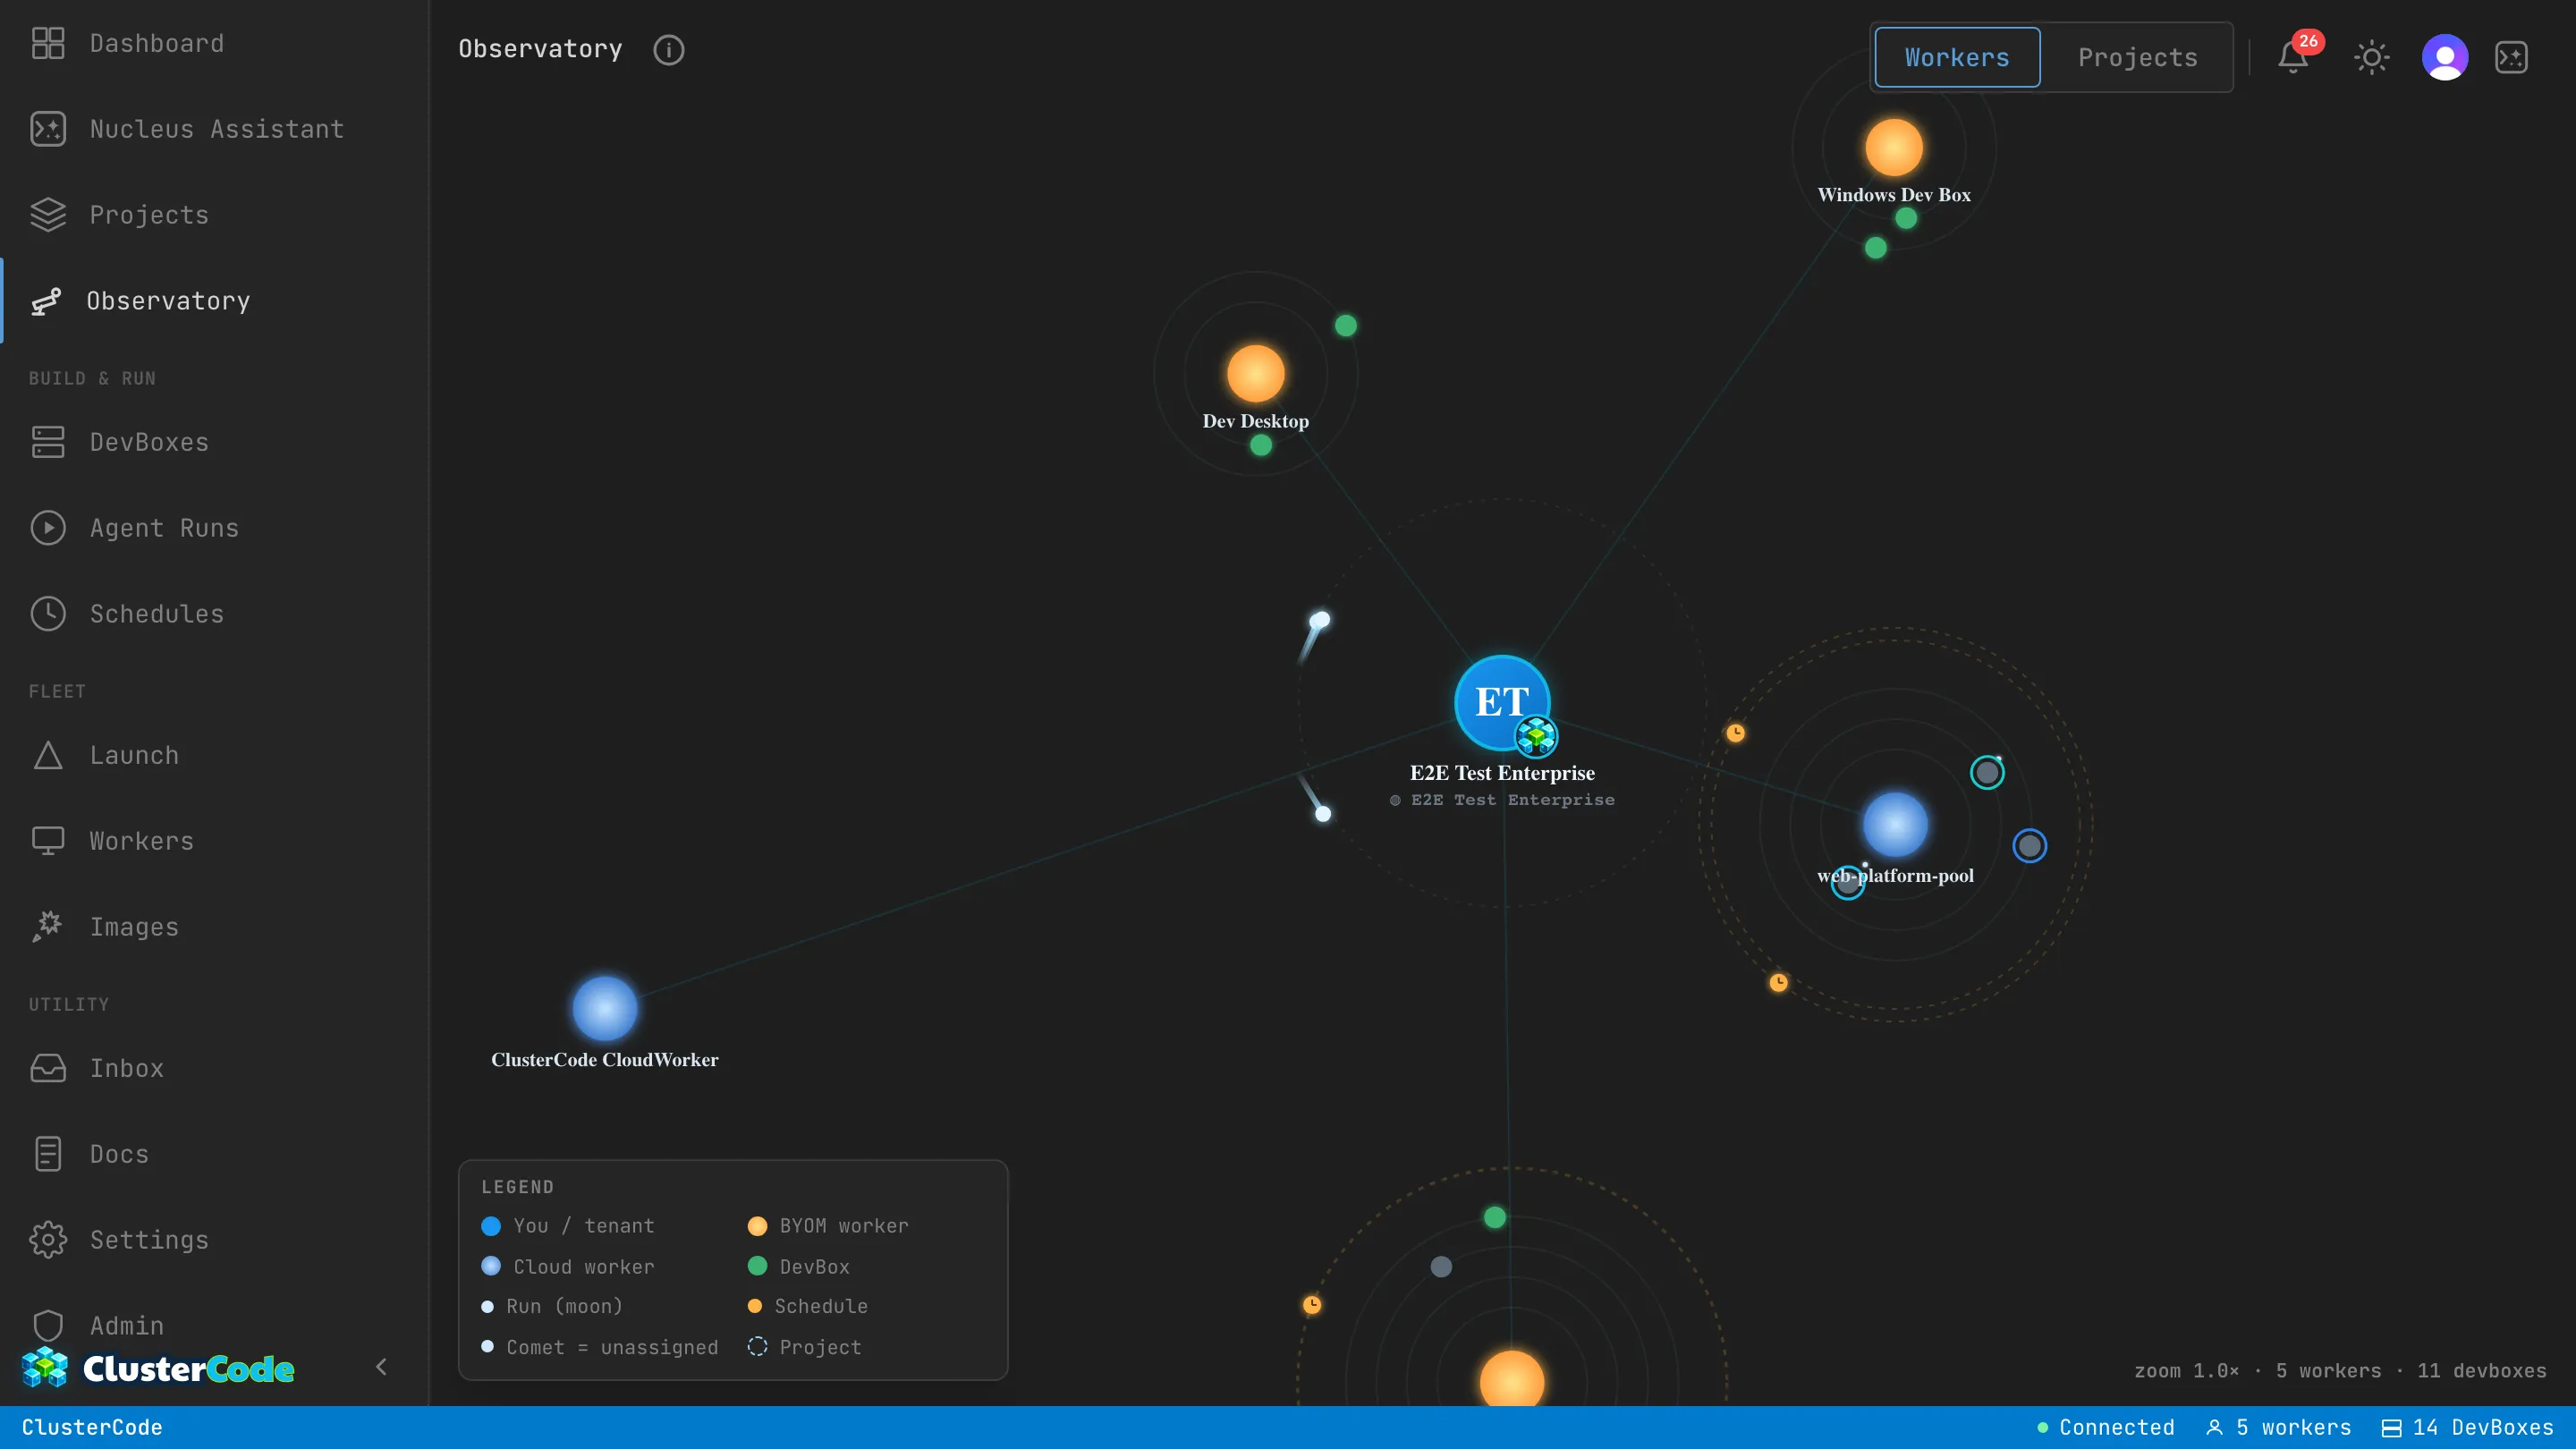Open the user avatar menu
Image resolution: width=2576 pixels, height=1449 pixels.
point(2445,57)
